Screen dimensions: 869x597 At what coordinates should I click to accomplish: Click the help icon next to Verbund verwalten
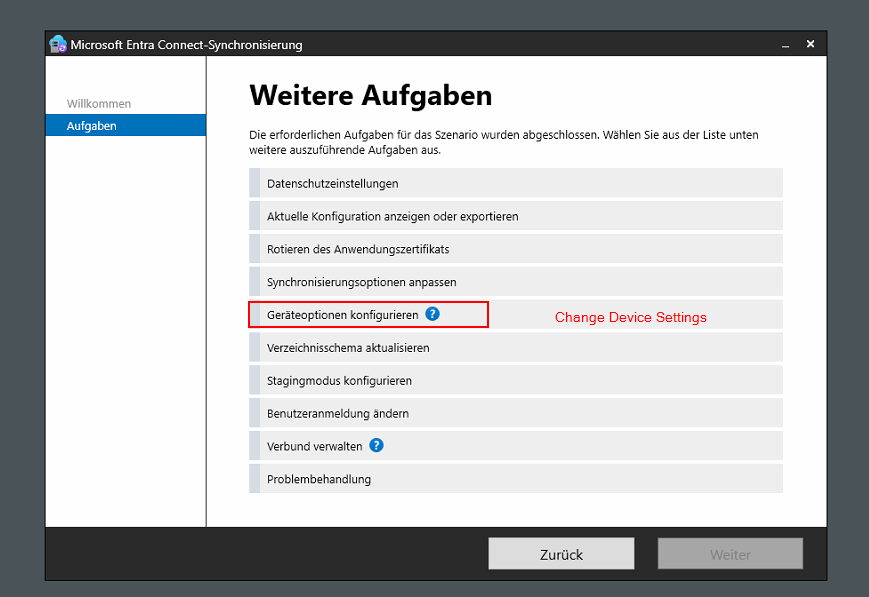pyautogui.click(x=376, y=446)
